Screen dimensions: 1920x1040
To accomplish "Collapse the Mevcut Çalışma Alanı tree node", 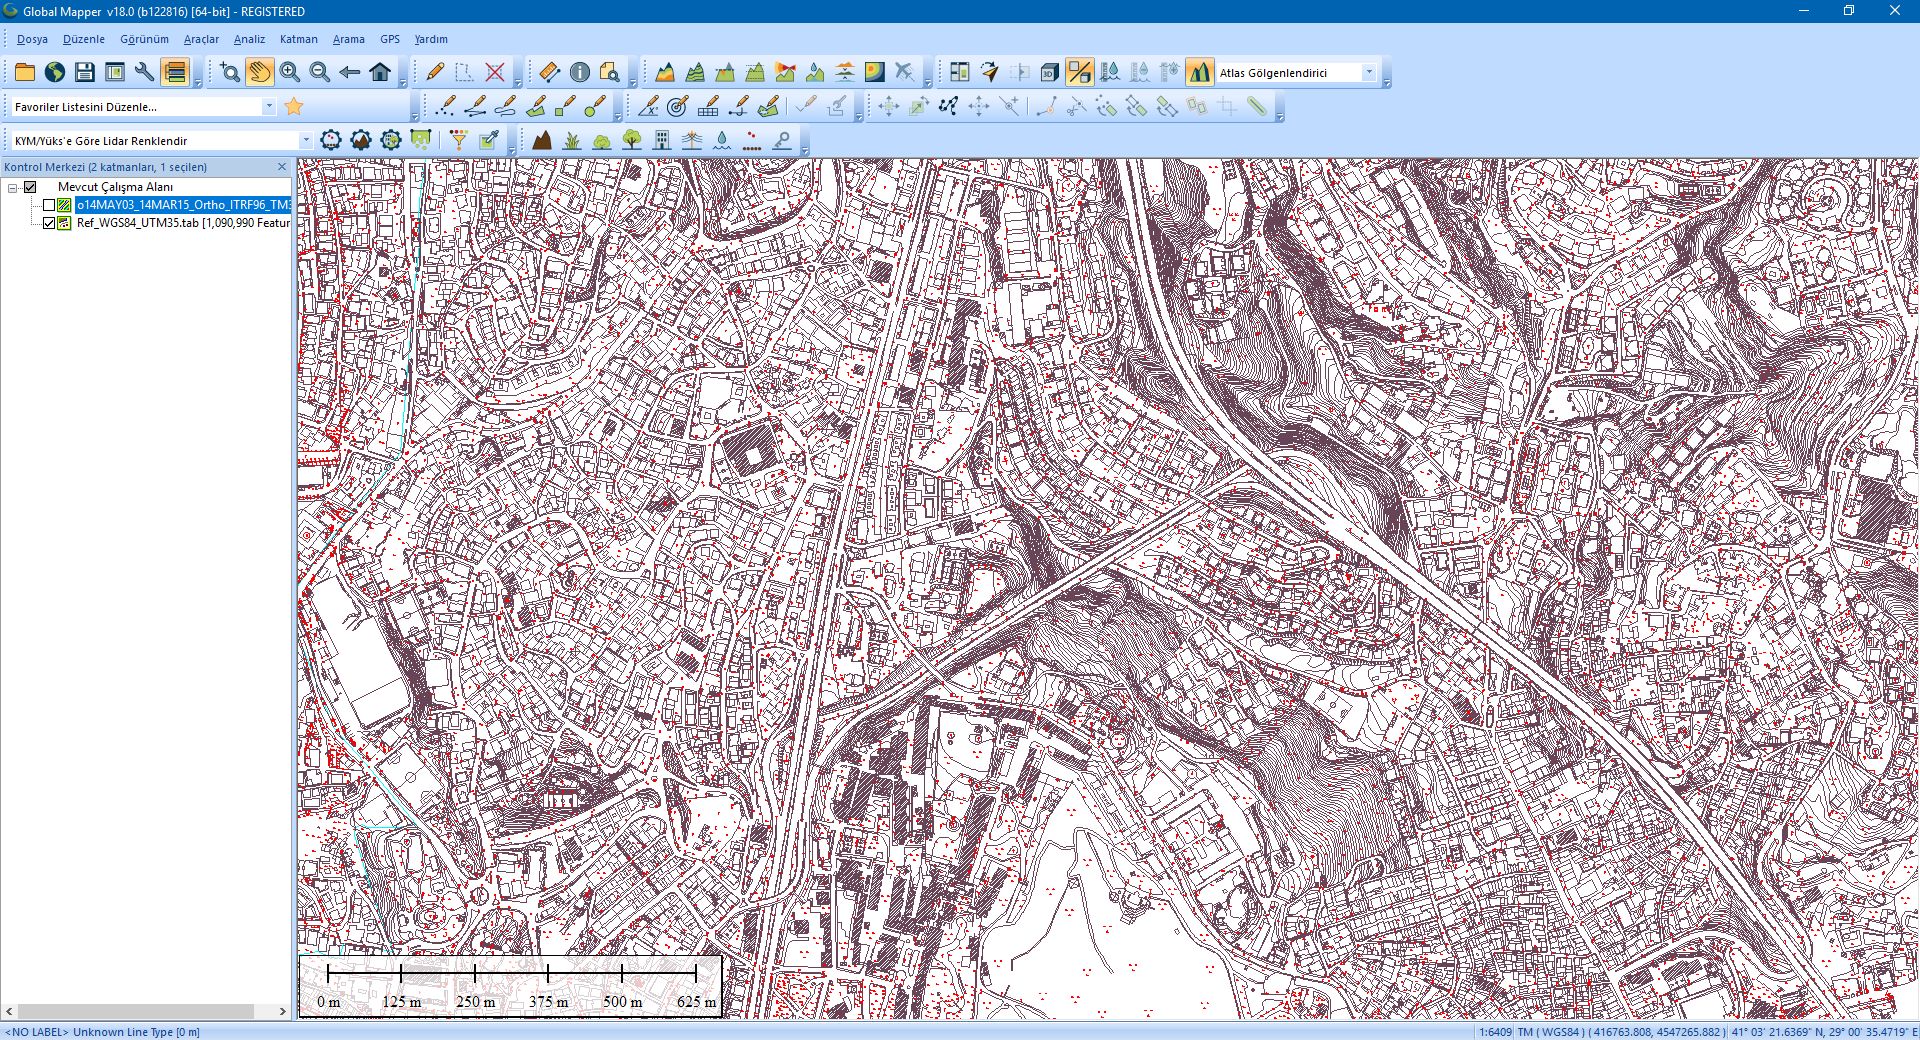I will coord(12,187).
